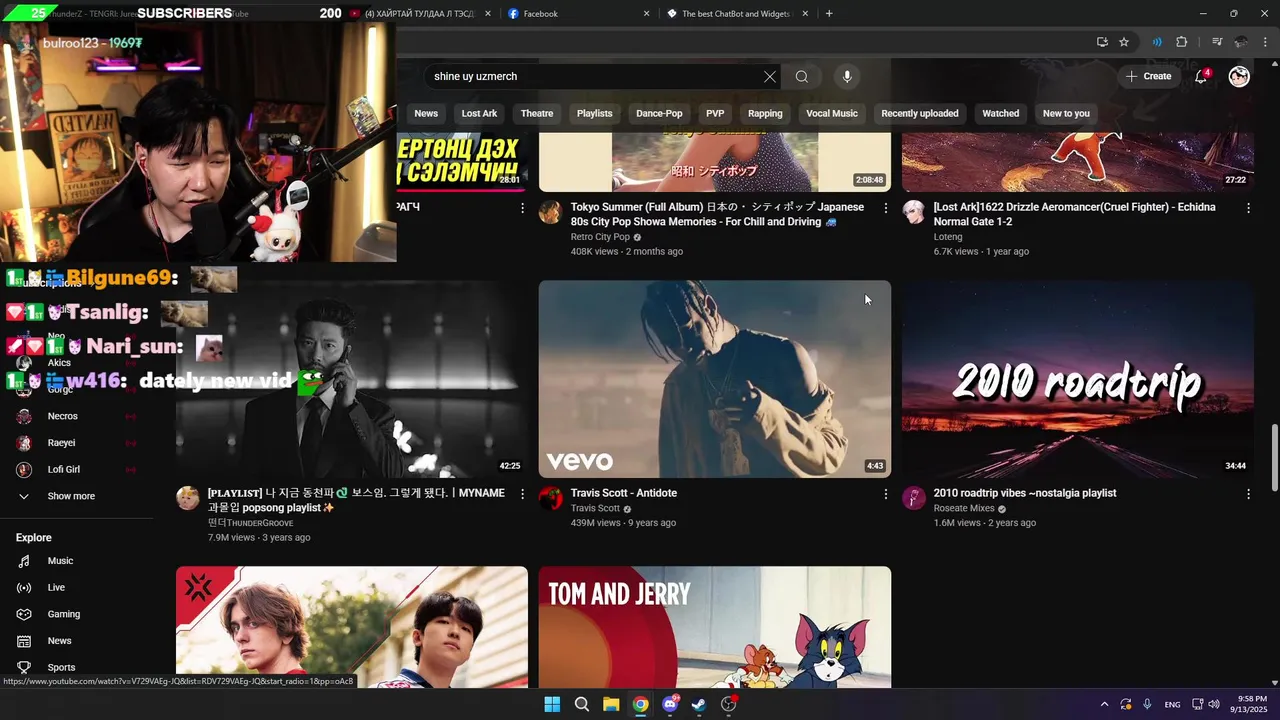Clear the search box with the X icon
1280x720 pixels.
(x=770, y=76)
